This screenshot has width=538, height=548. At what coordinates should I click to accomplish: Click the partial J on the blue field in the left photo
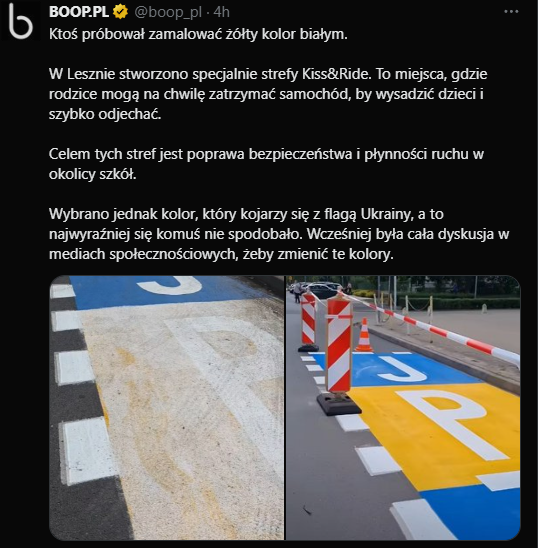point(169,284)
